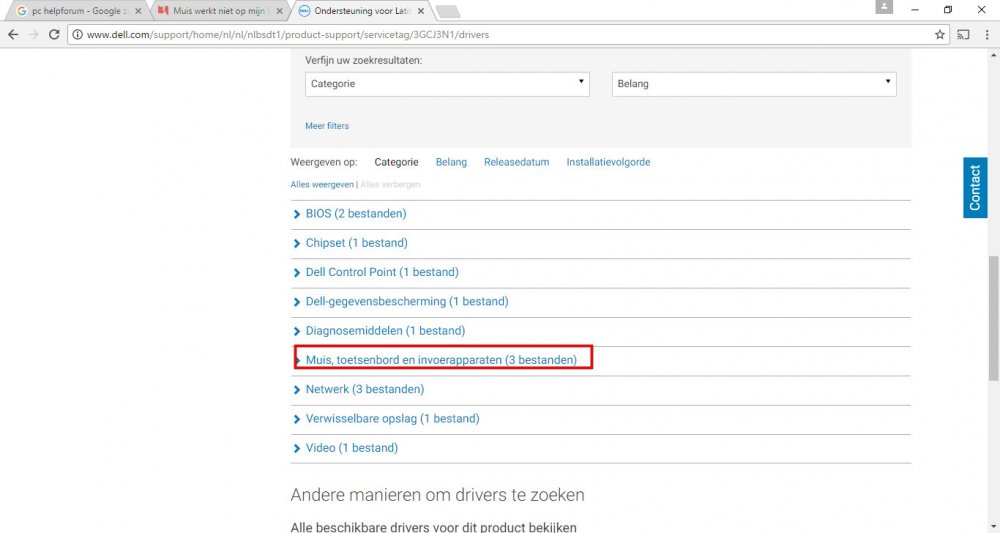Click the scrollbar up arrow
1000x533 pixels.
pyautogui.click(x=994, y=55)
